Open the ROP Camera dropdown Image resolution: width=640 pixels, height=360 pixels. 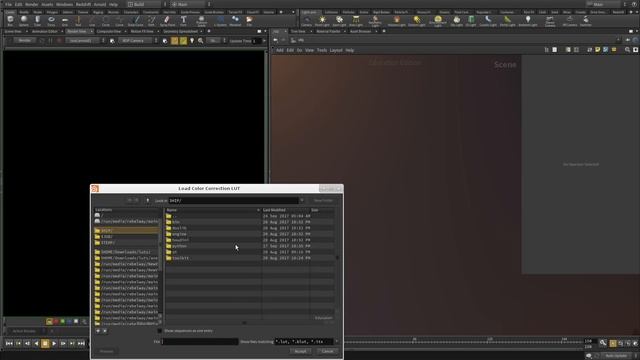[138, 41]
